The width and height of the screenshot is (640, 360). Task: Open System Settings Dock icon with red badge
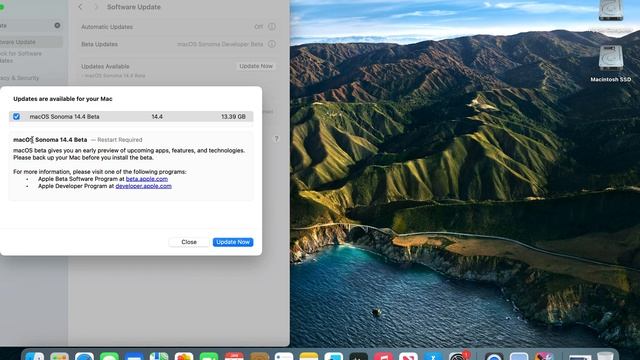click(458, 356)
